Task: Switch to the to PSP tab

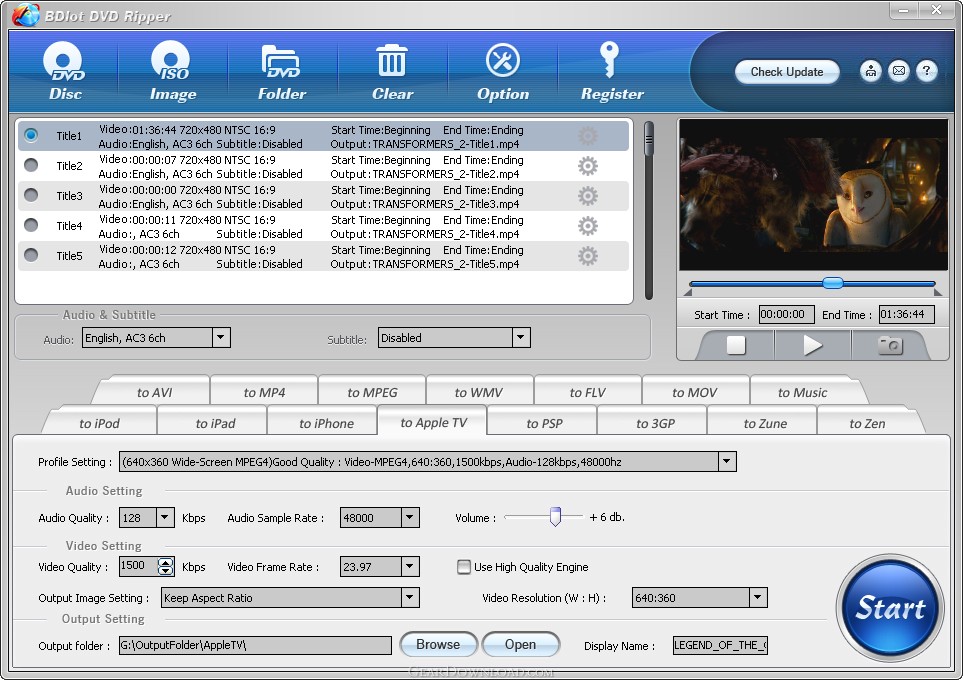Action: 544,423
